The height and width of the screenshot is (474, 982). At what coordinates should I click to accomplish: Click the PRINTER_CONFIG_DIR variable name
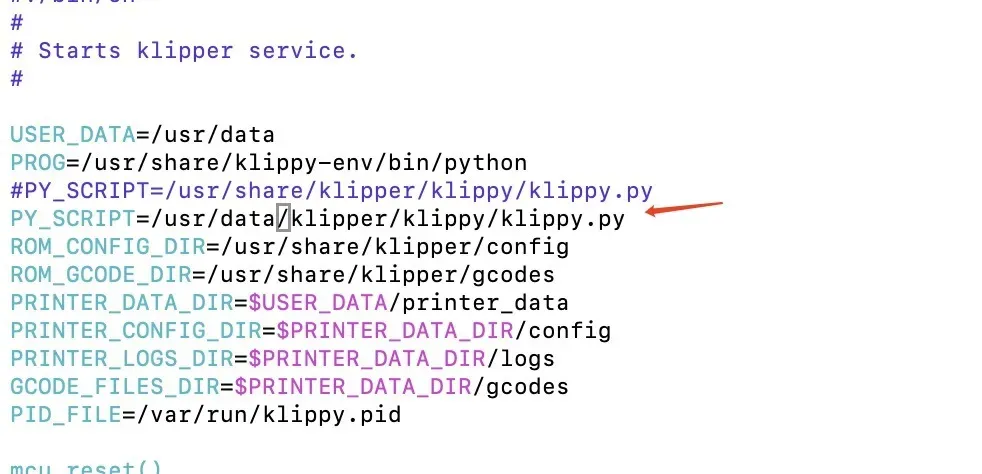[x=135, y=331]
